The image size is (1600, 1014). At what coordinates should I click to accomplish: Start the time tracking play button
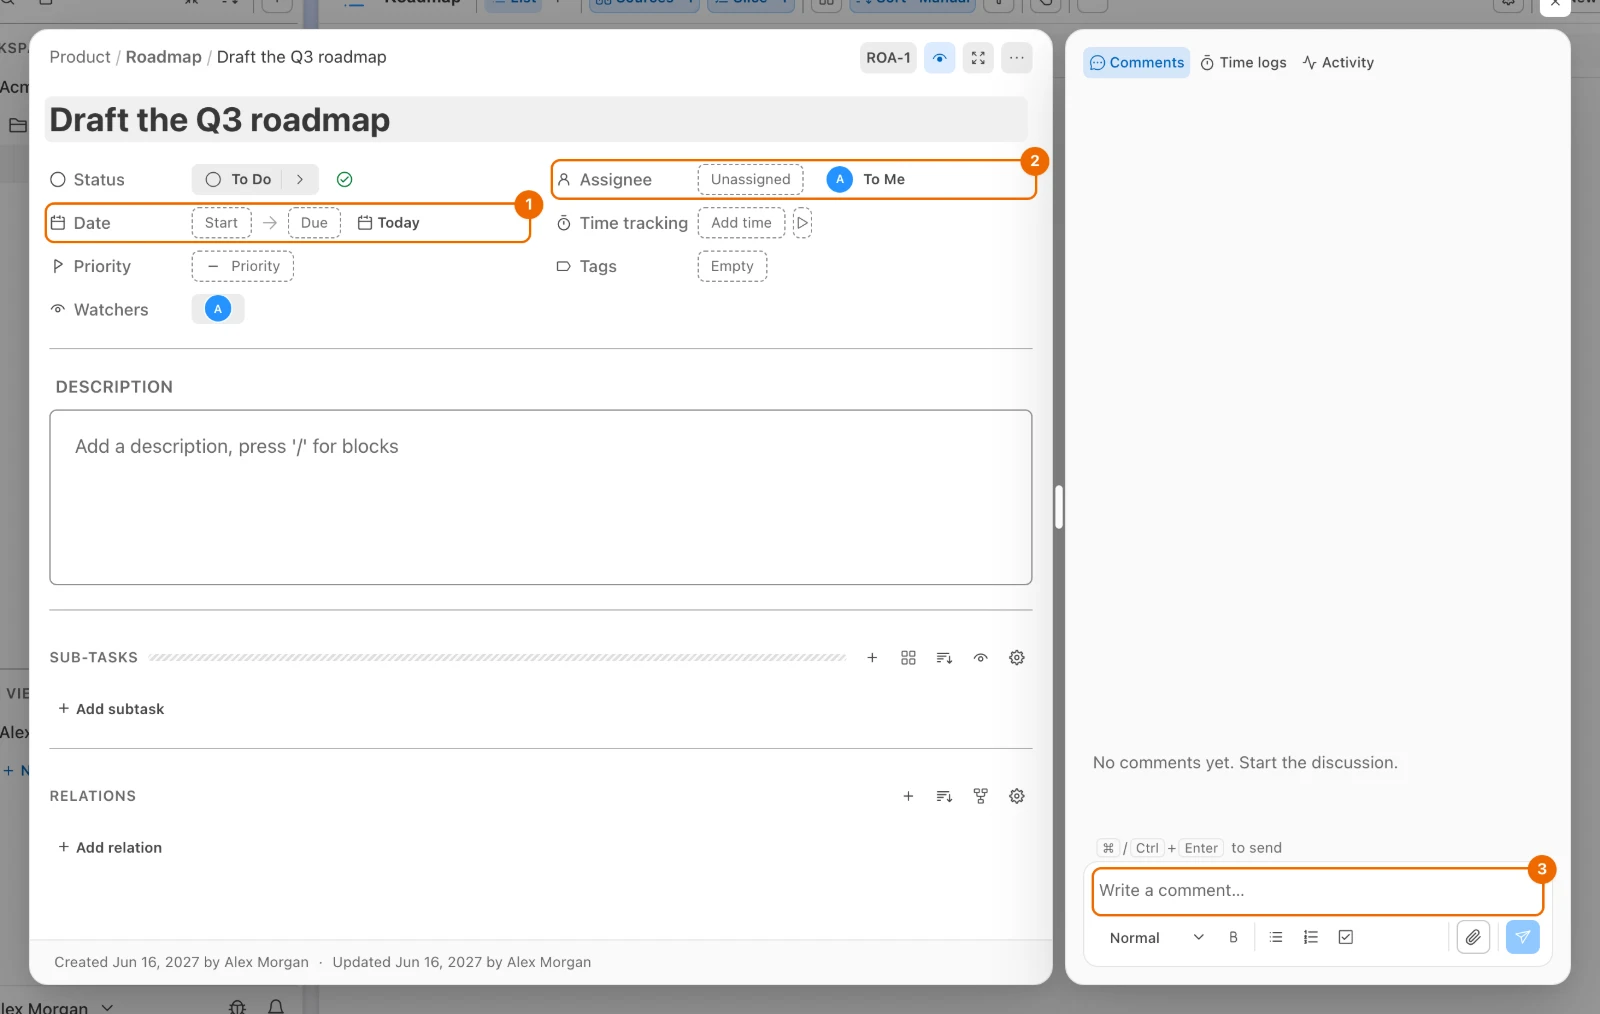click(x=802, y=223)
